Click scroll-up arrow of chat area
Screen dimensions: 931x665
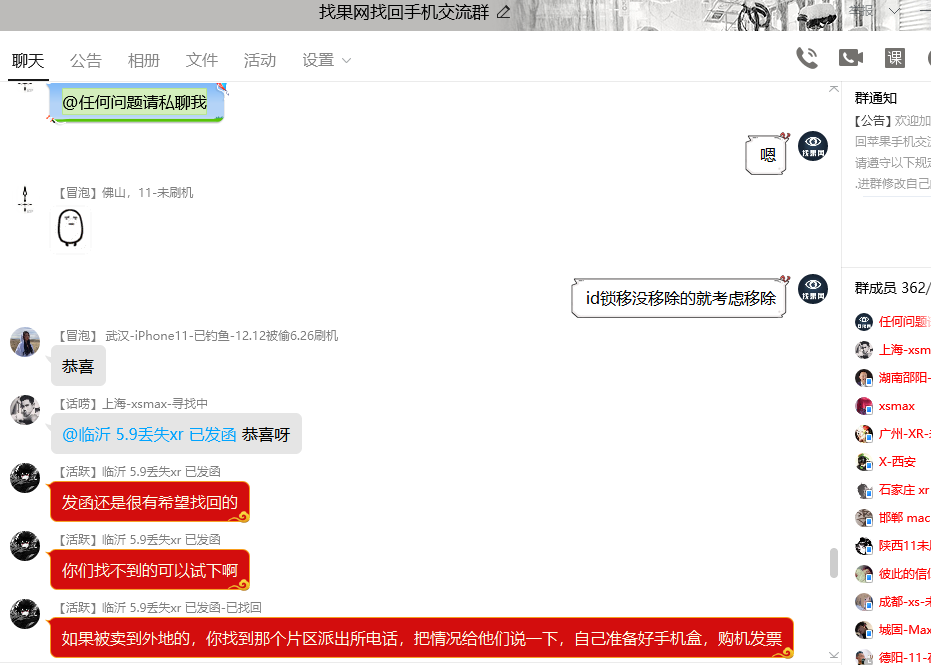click(834, 88)
